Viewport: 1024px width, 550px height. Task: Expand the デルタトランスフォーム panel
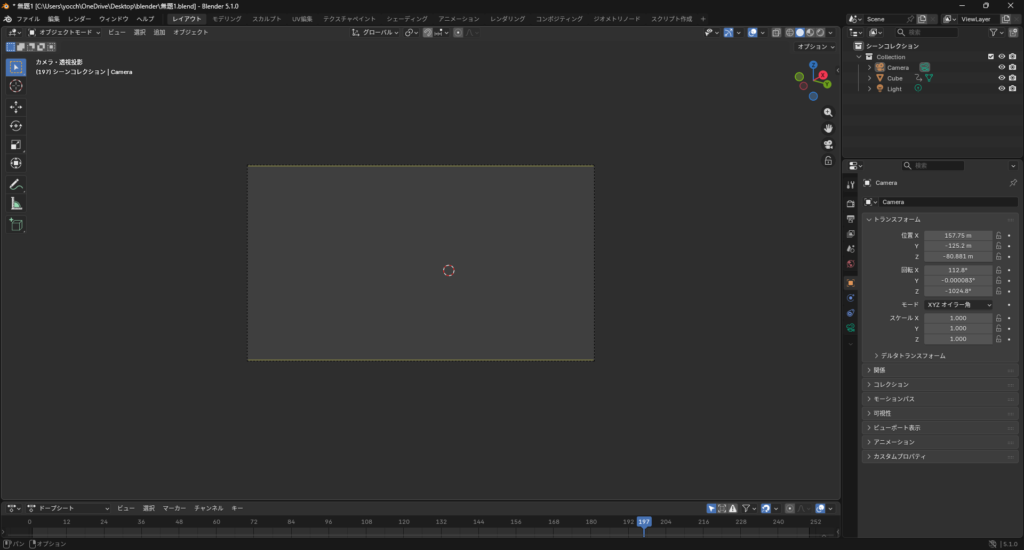(910, 355)
